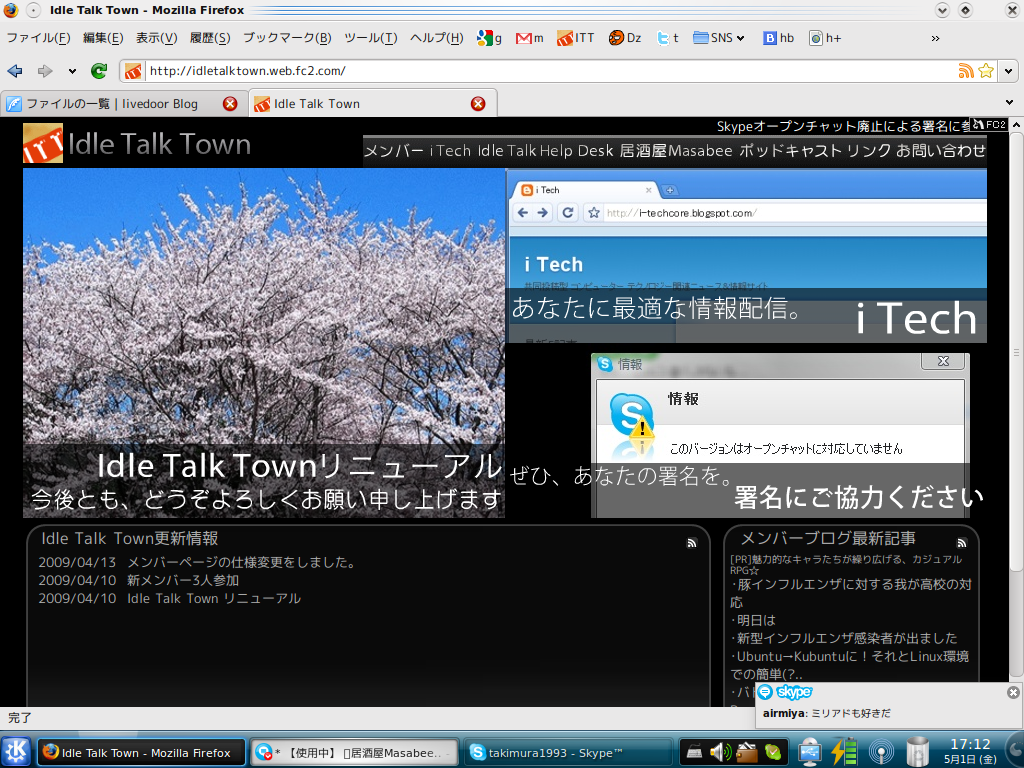Open the リンク navigation link
This screenshot has height=768, width=1024.
[x=869, y=151]
